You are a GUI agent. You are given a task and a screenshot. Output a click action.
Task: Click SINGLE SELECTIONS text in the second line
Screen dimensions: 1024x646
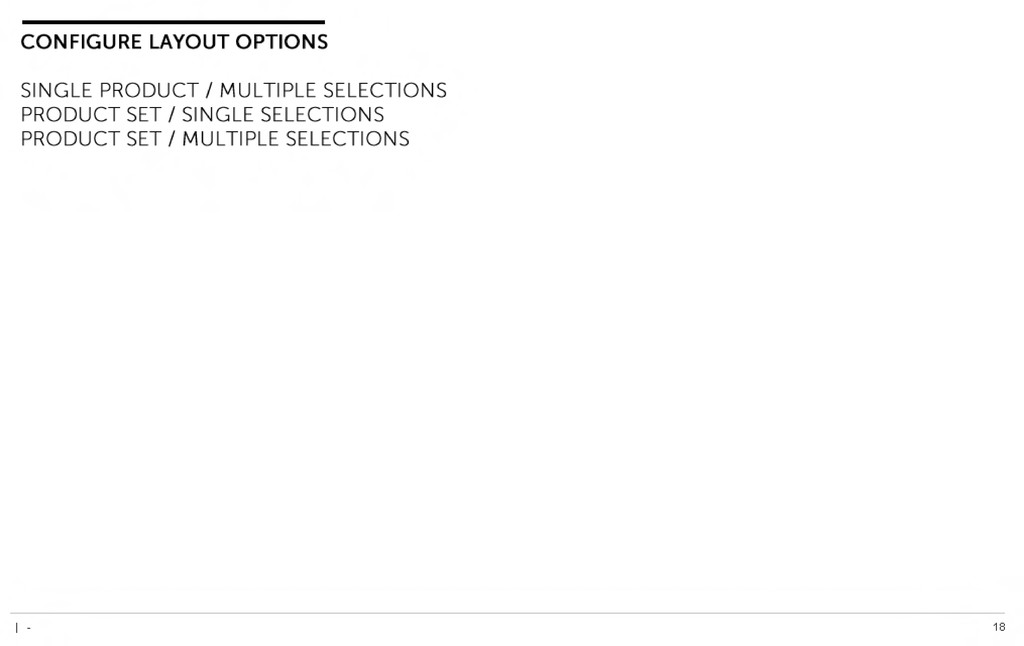[x=283, y=114]
